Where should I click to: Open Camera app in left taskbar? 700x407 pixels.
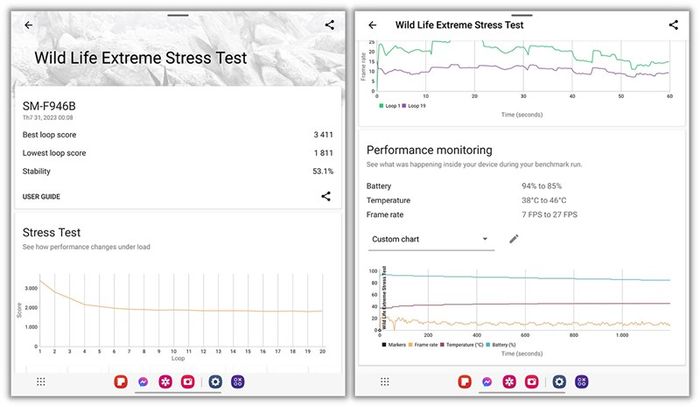pyautogui.click(x=188, y=382)
